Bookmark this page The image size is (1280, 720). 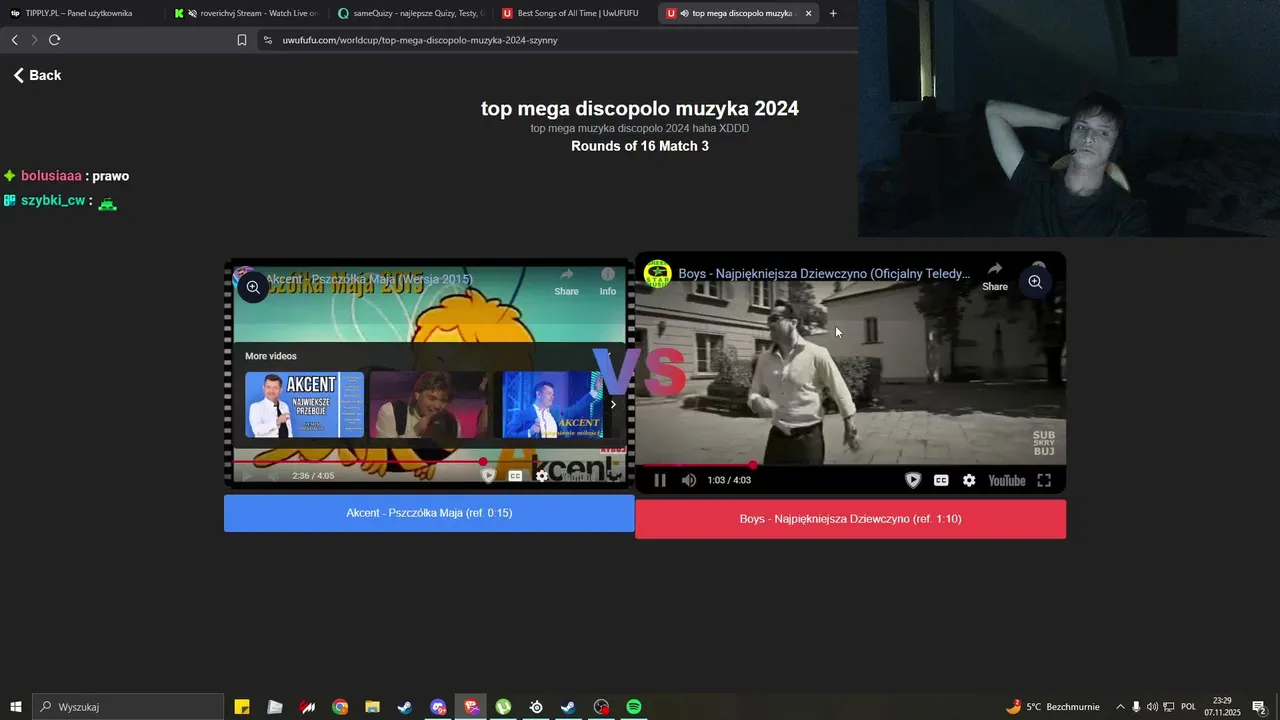tap(242, 40)
